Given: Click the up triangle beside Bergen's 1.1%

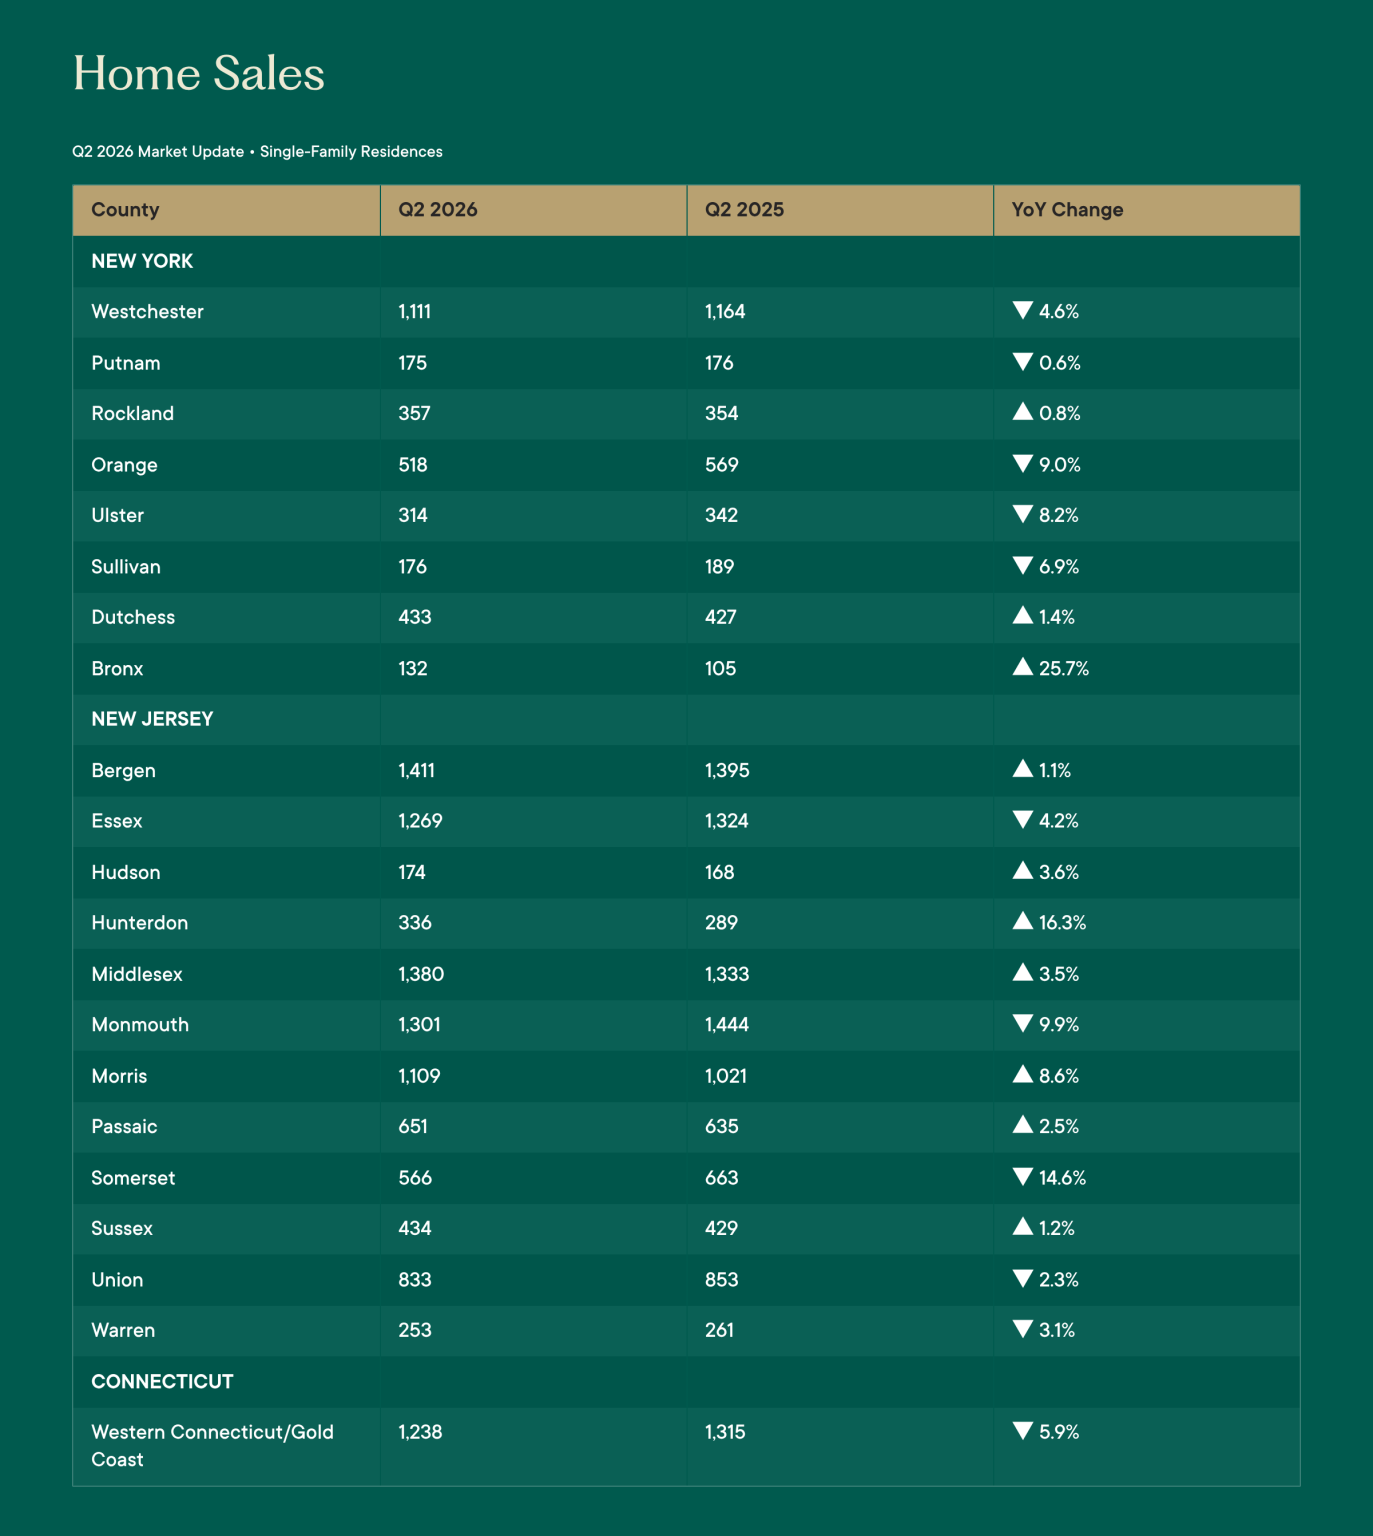Looking at the screenshot, I should pyautogui.click(x=1022, y=768).
